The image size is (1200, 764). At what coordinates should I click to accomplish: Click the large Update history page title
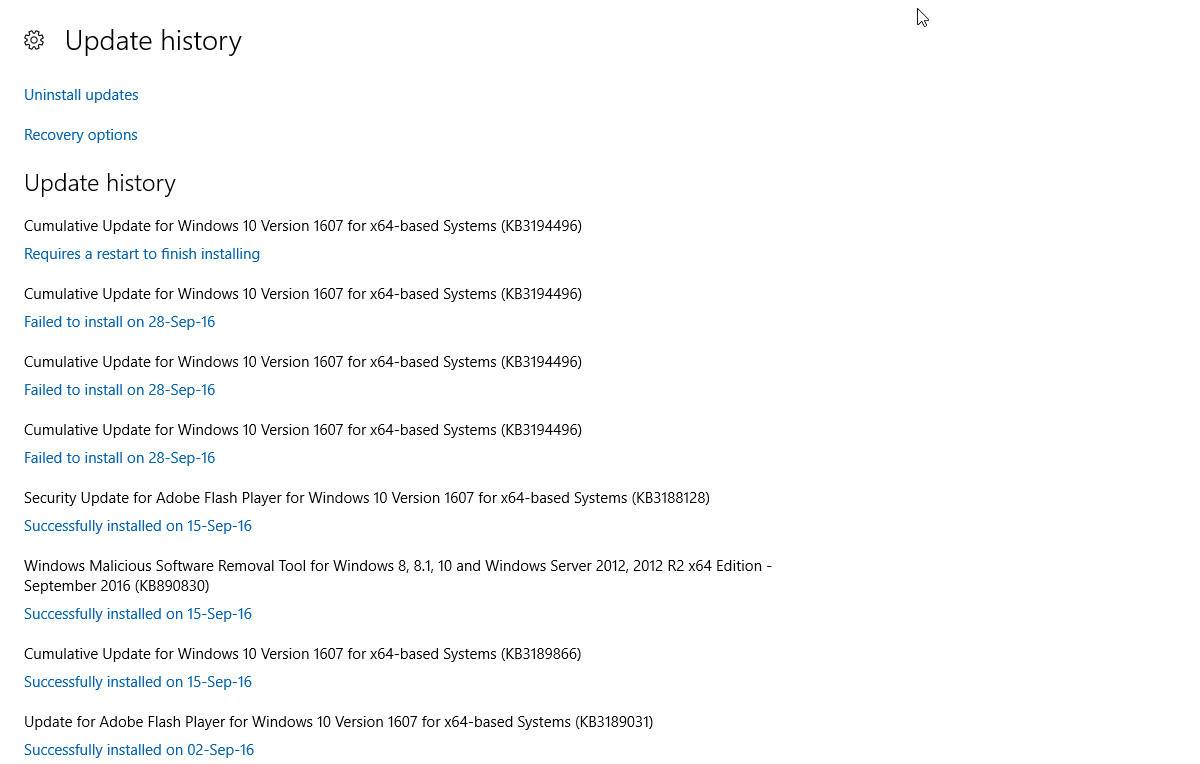click(153, 40)
